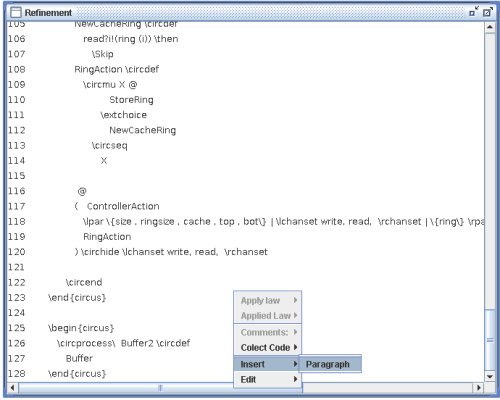500x400 pixels.
Task: Click the horizontal scrollbar right arrow
Action: click(x=478, y=388)
